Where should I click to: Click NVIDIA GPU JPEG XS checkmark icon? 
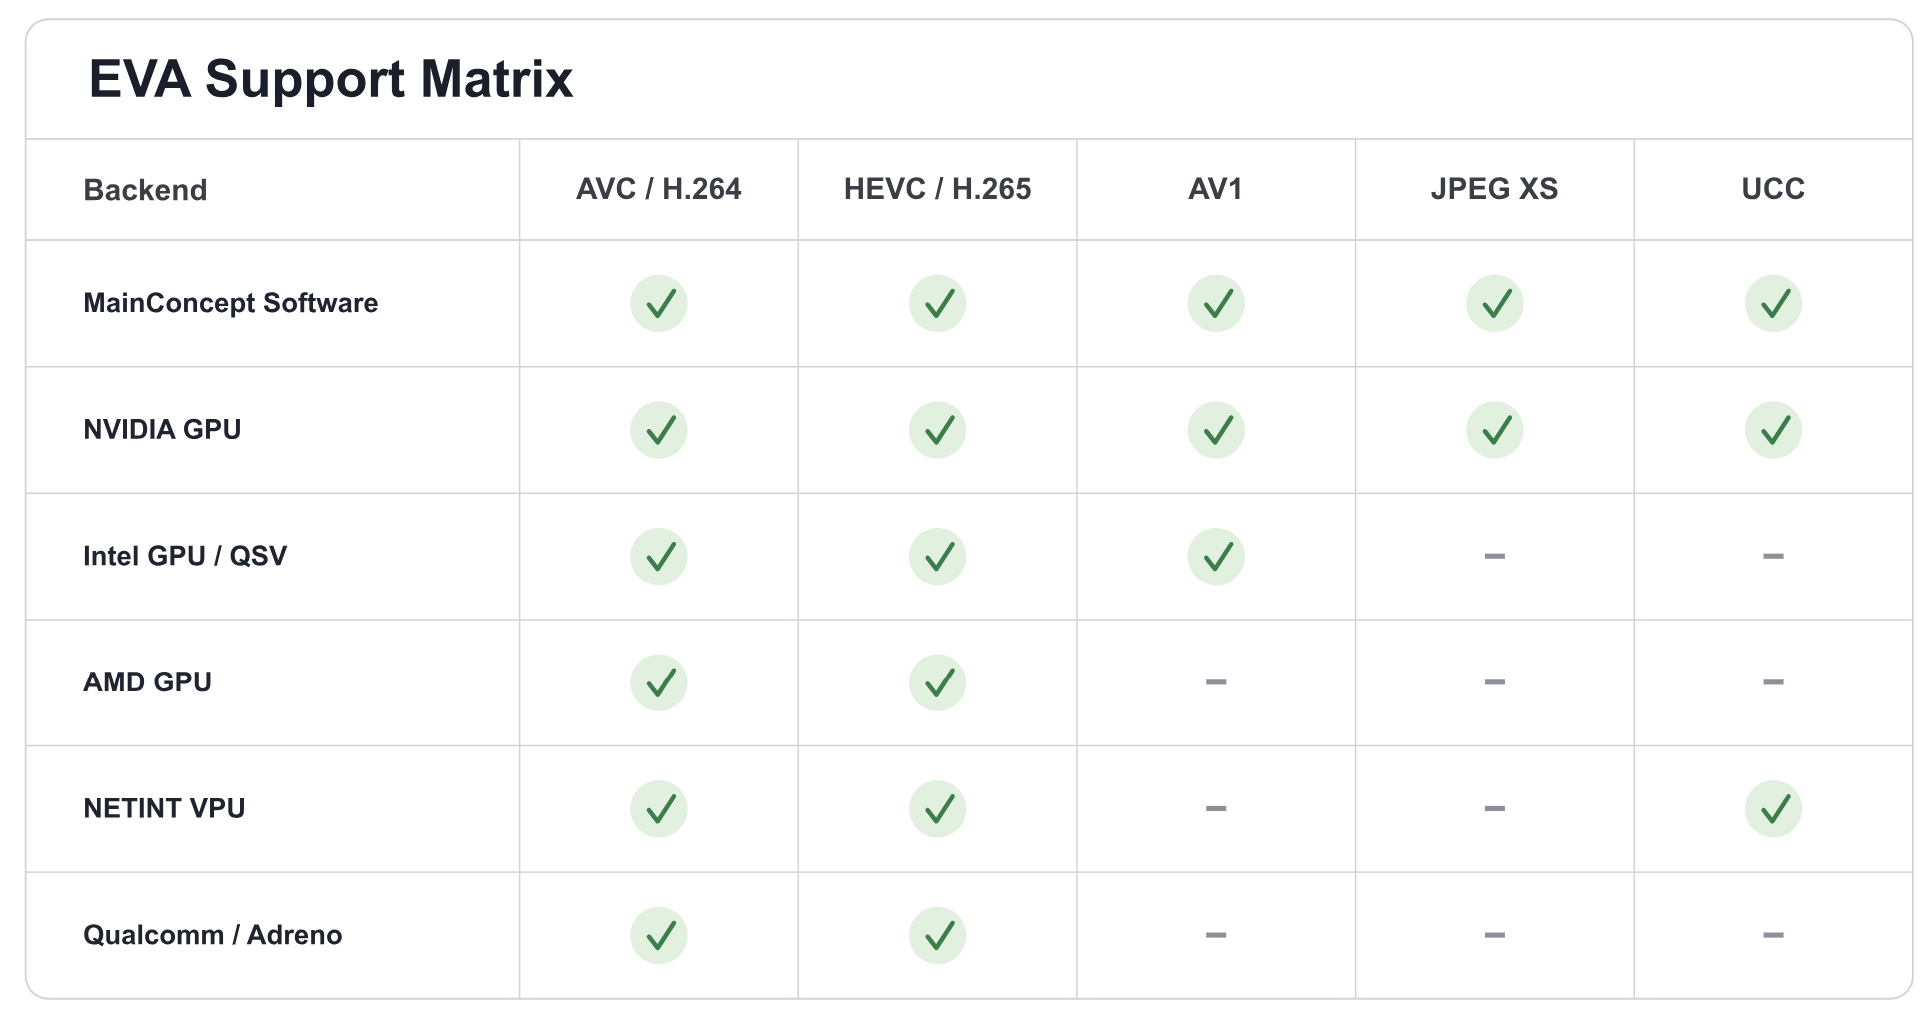[1494, 430]
